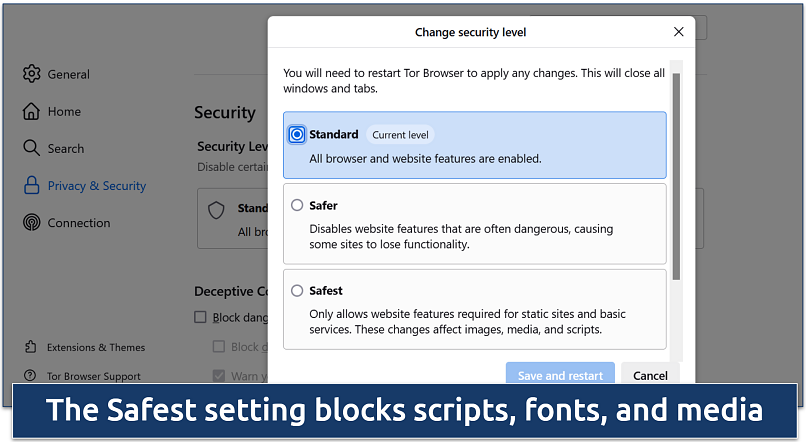Click the General gear icon
Viewport: 806px width, 442px height.
(x=31, y=74)
